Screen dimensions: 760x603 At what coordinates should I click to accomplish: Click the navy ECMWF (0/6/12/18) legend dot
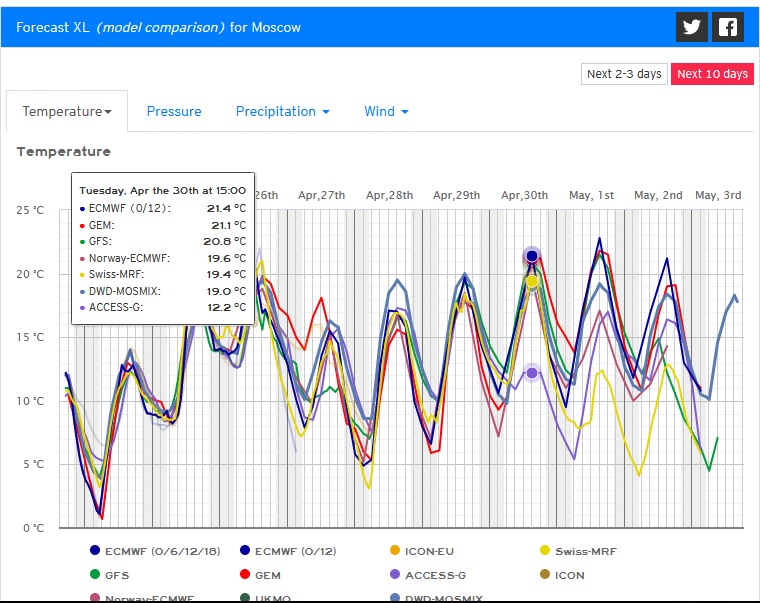tap(95, 550)
